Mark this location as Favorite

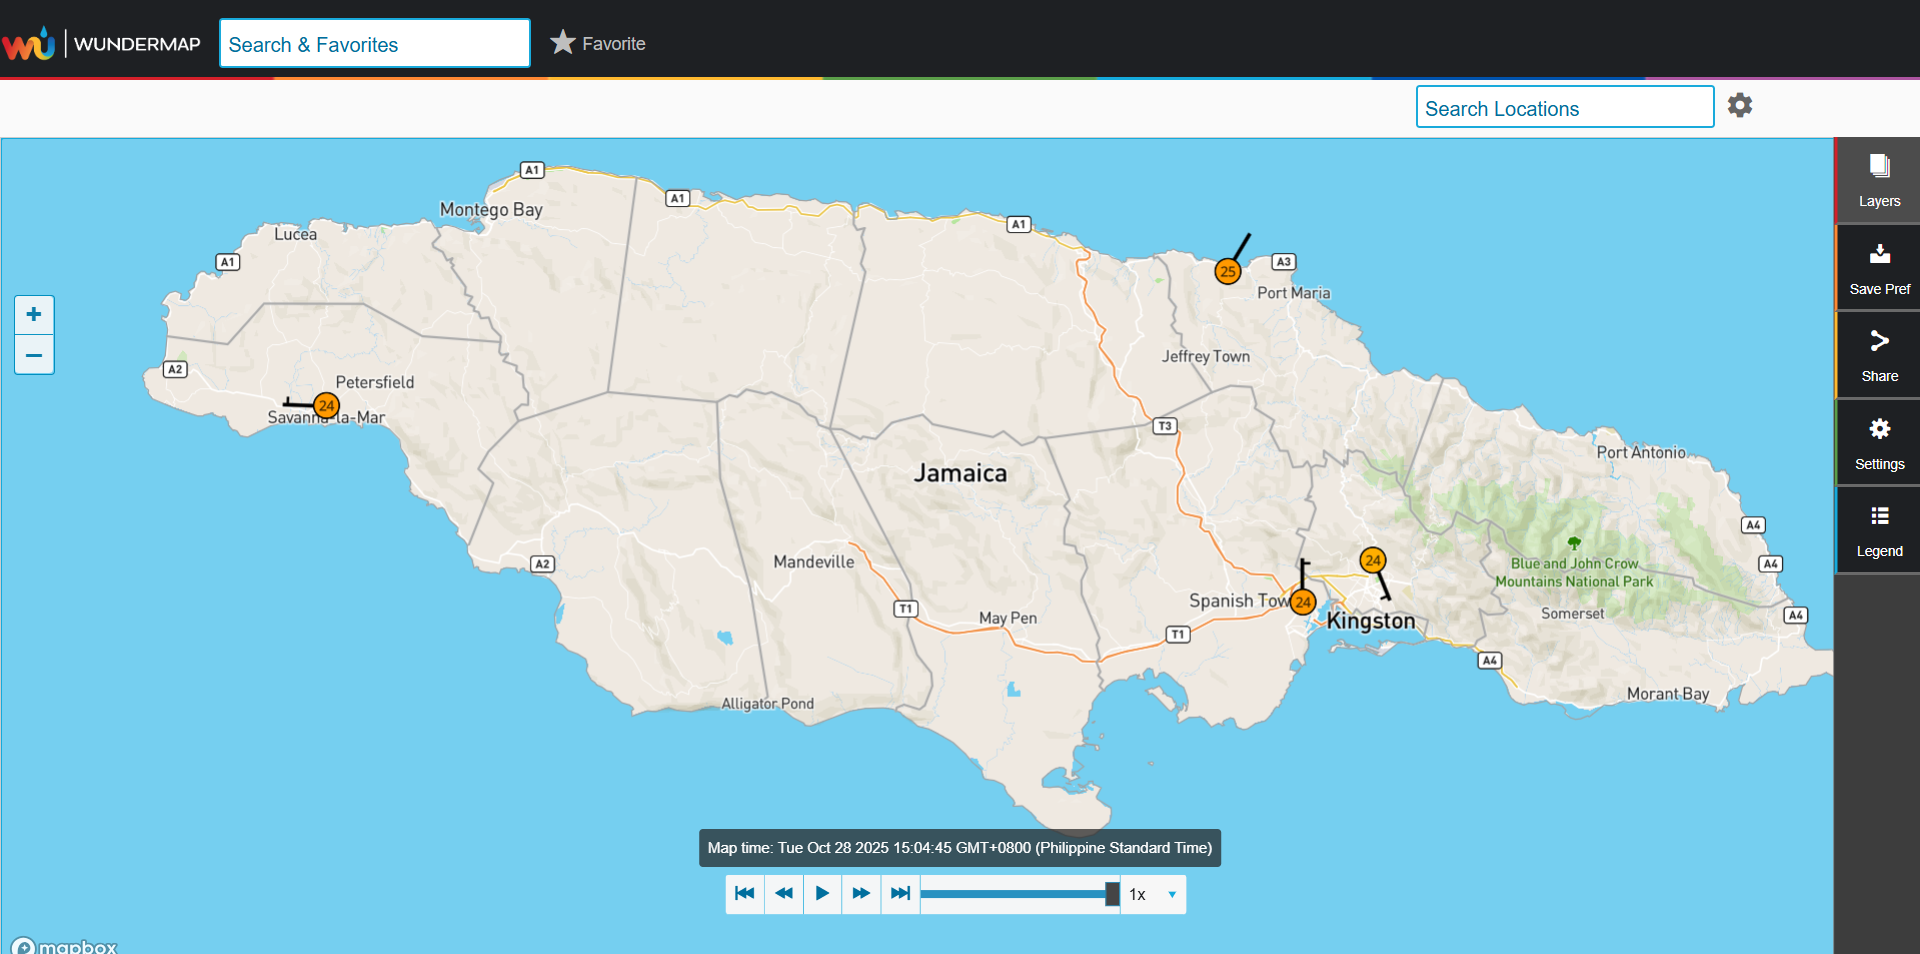(x=598, y=44)
